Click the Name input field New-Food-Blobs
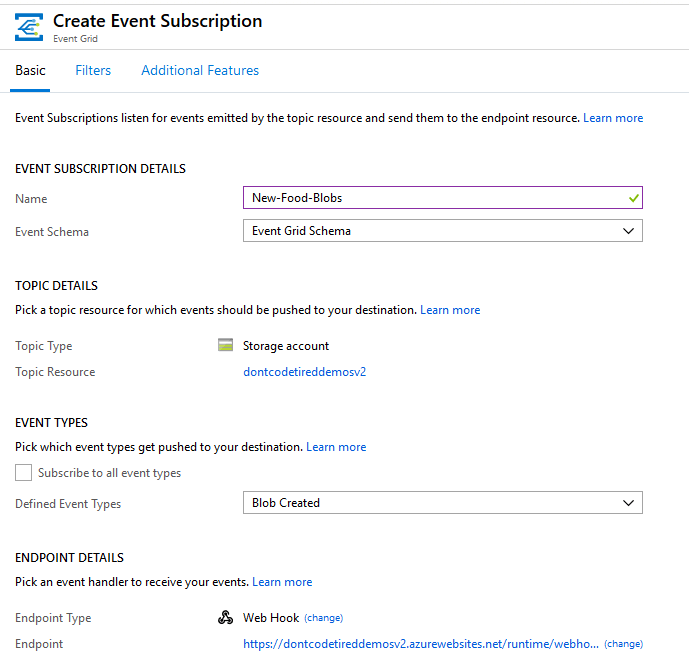Viewport: 689px width, 671px height. (443, 198)
